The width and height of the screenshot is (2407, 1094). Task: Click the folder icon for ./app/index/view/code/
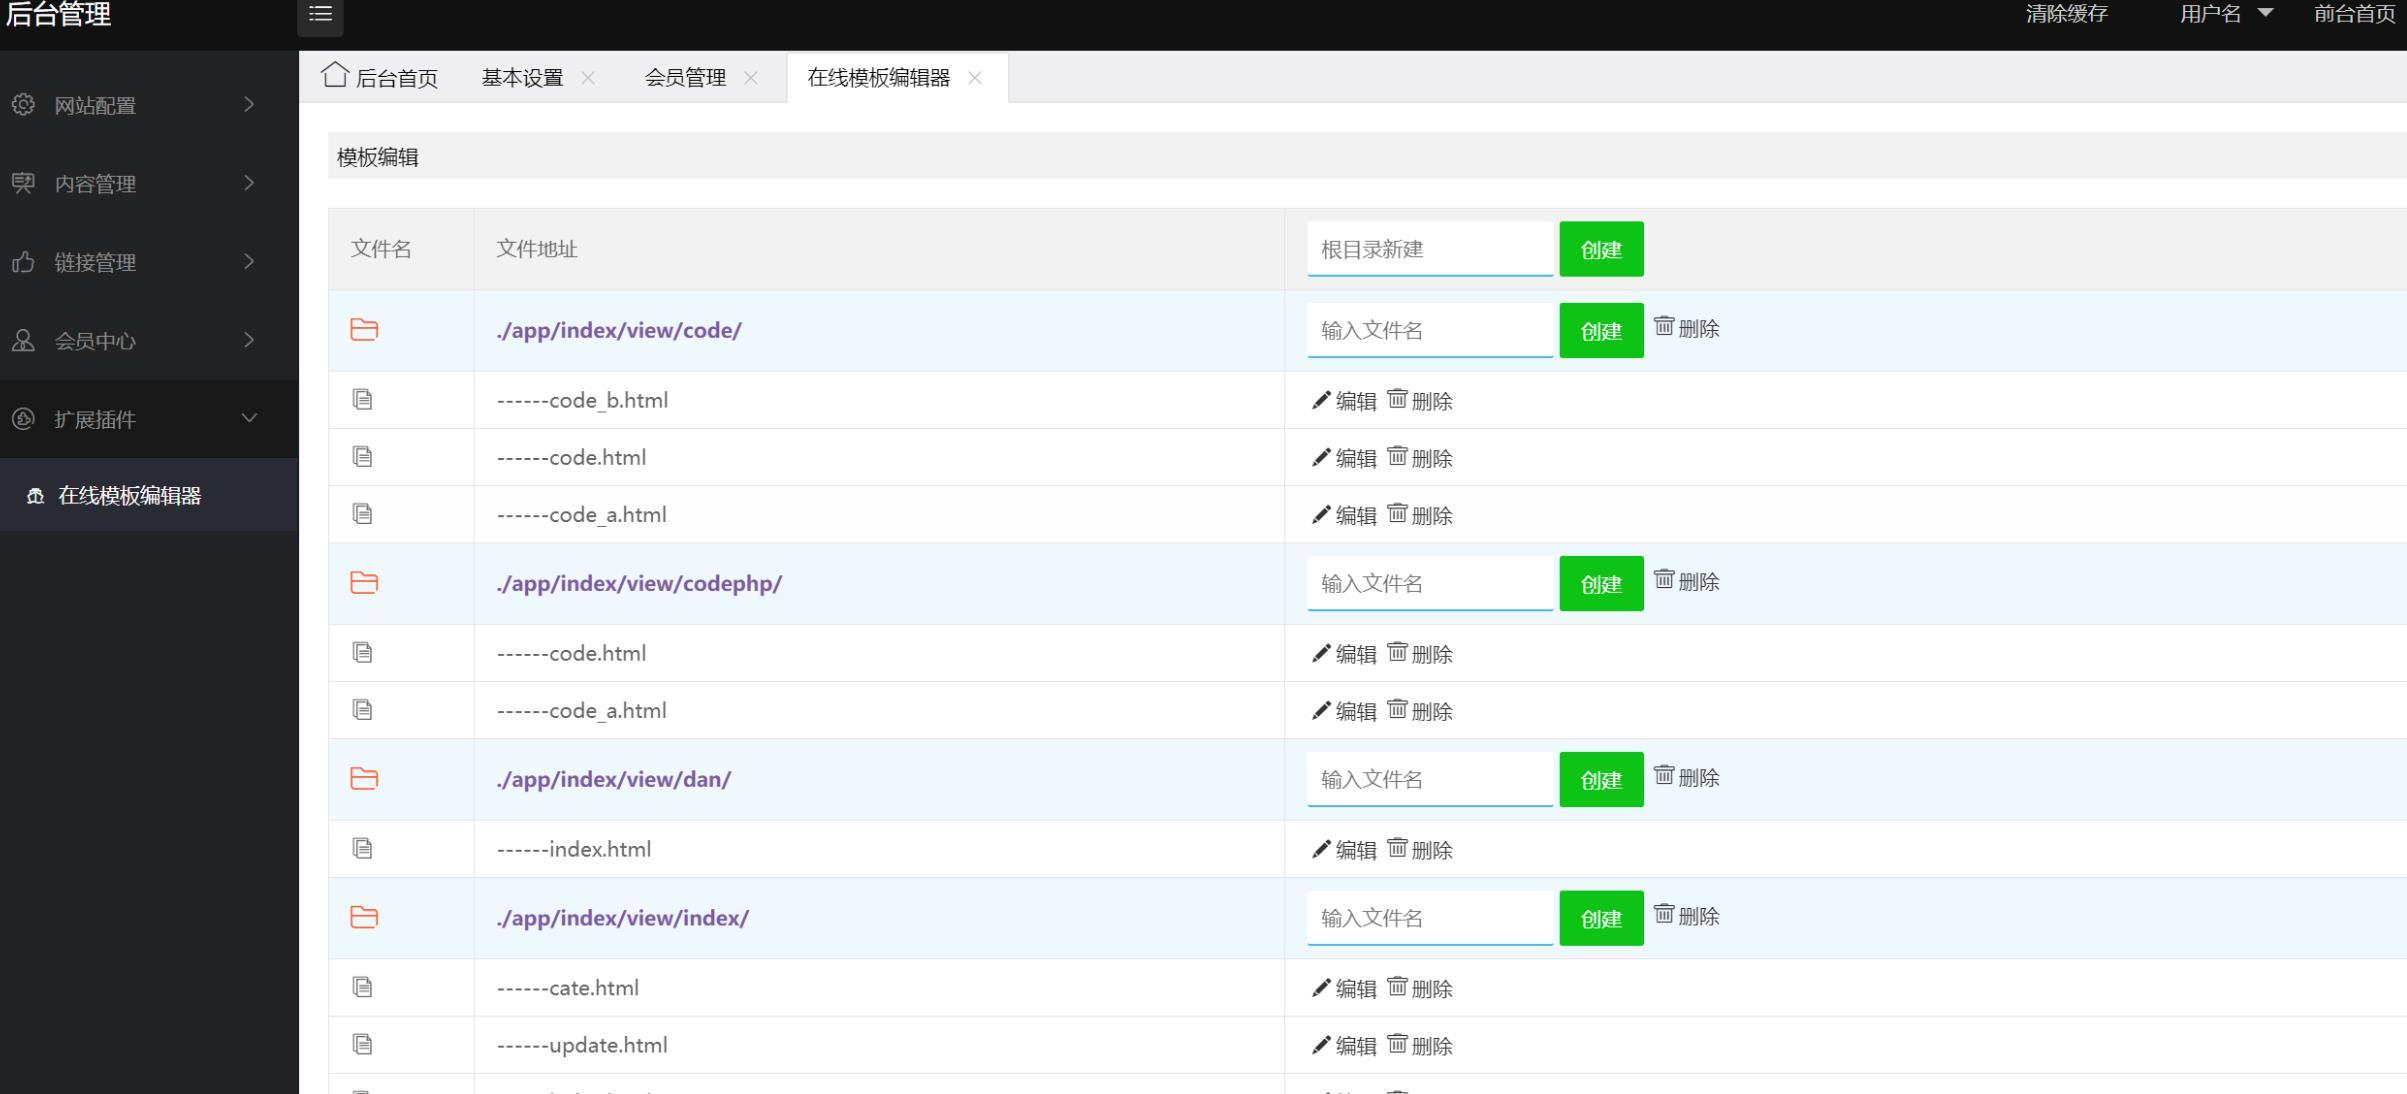(x=364, y=330)
